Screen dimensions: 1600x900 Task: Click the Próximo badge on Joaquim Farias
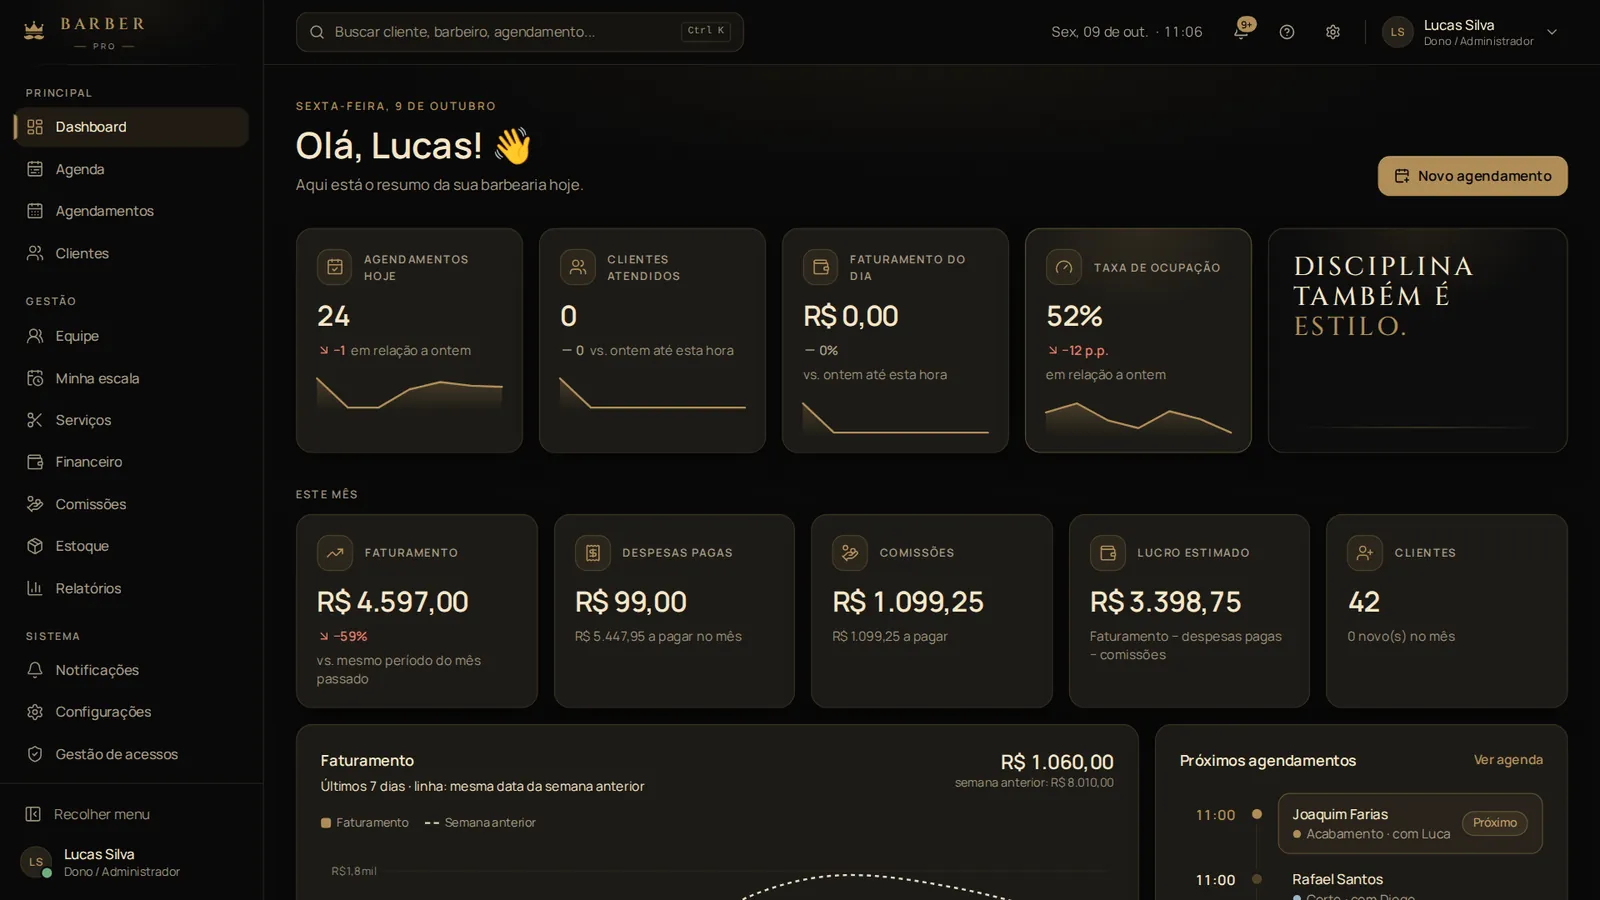click(x=1495, y=823)
